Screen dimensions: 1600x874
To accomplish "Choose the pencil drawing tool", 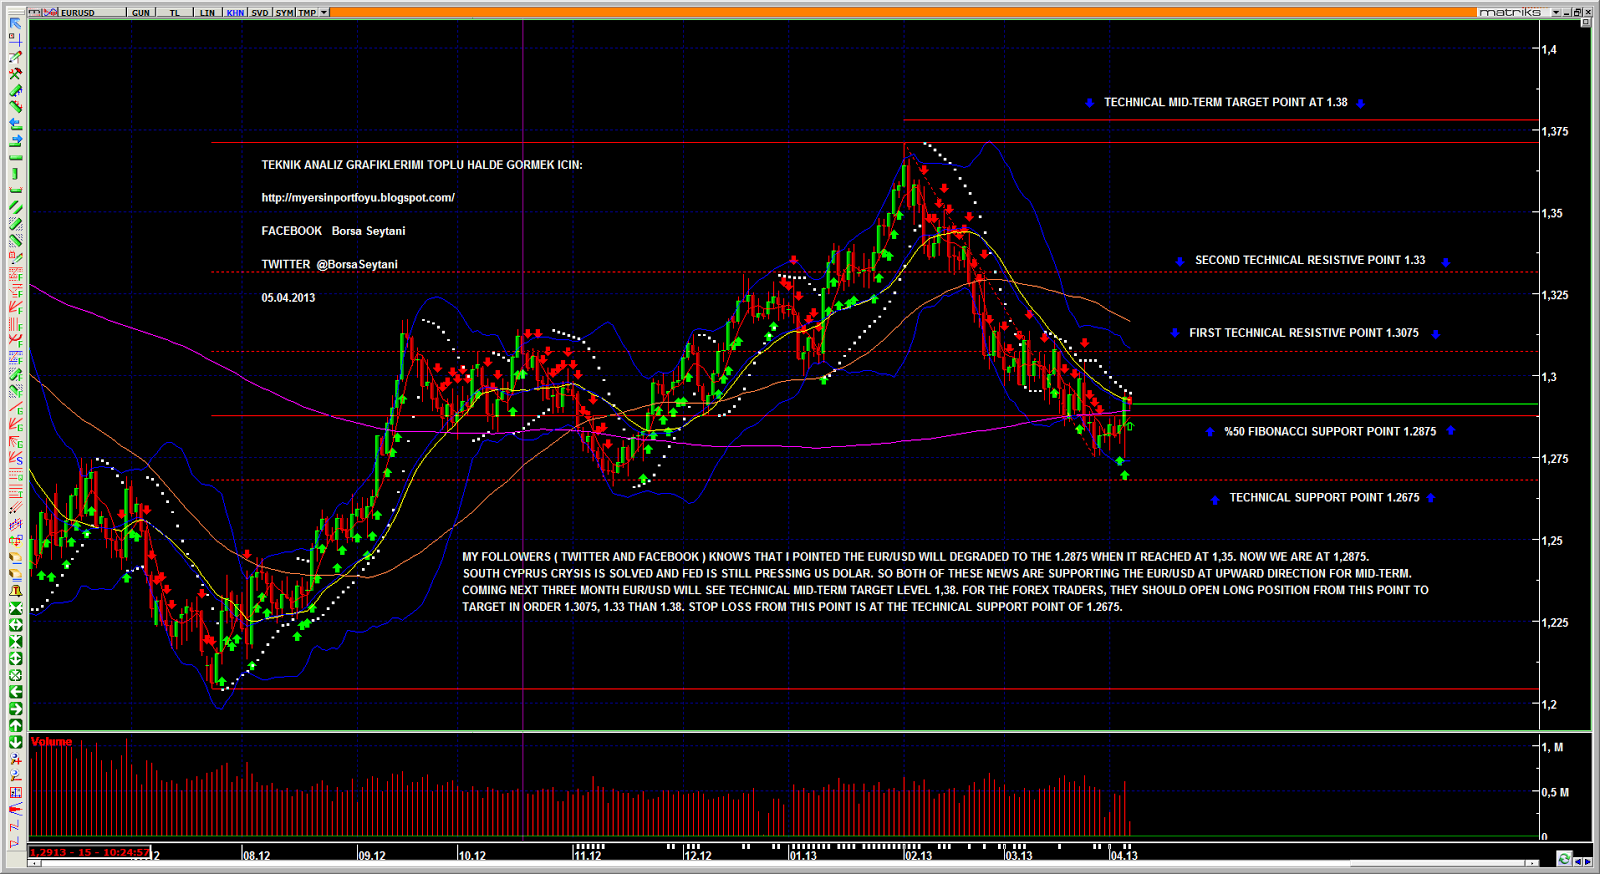I will point(15,57).
